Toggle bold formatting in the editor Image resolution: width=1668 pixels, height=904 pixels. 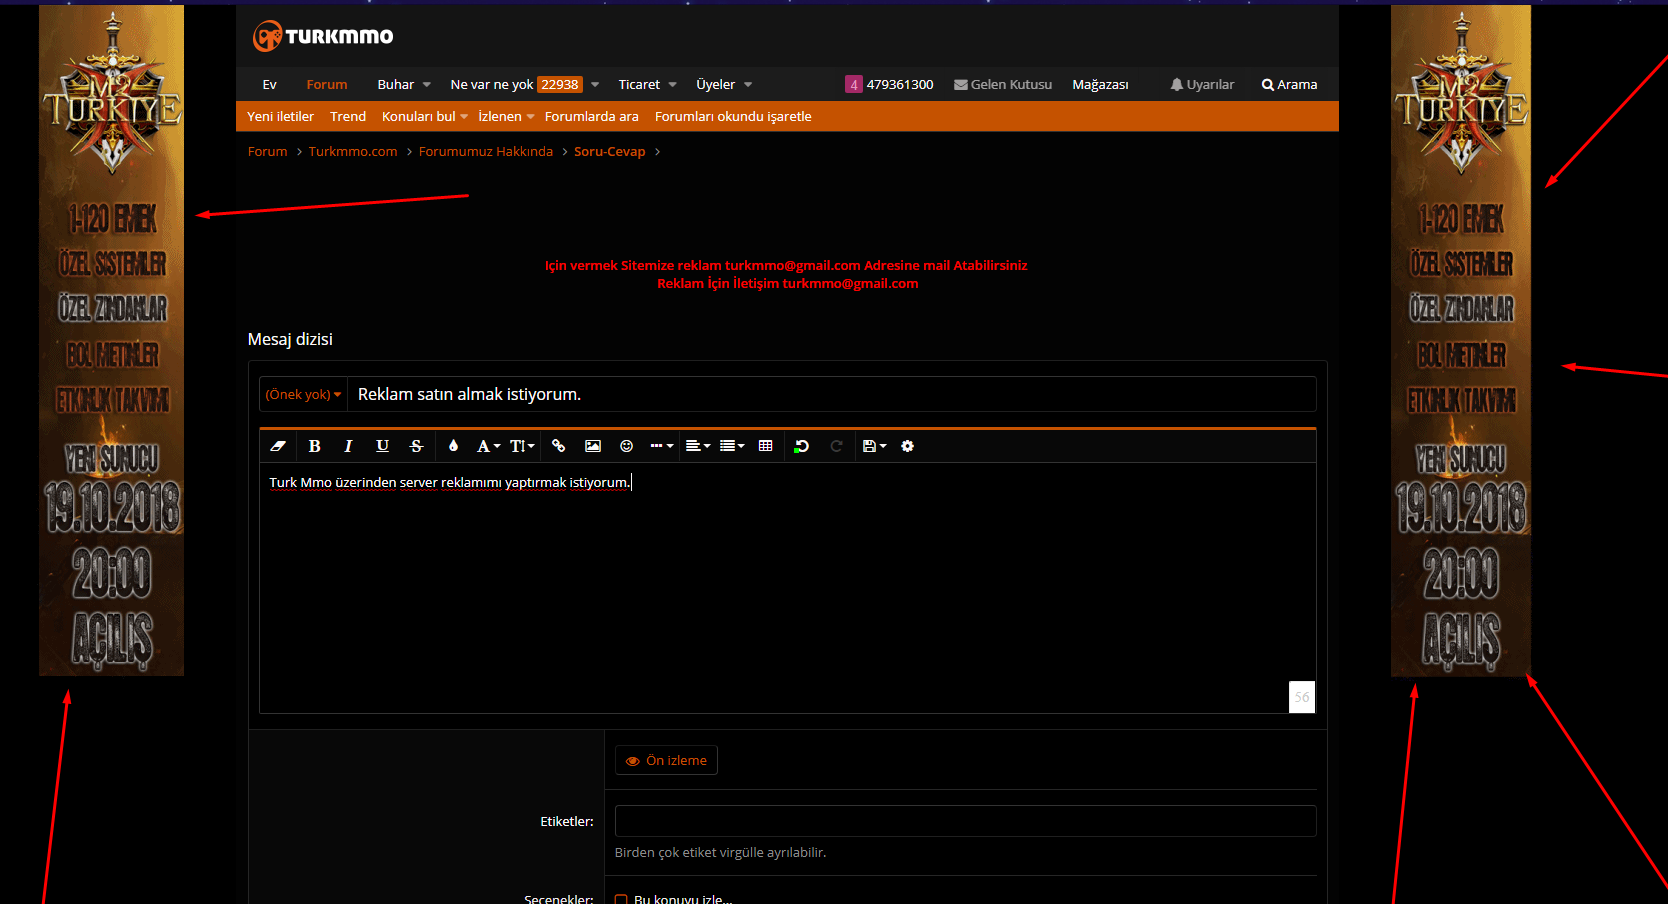click(x=314, y=446)
